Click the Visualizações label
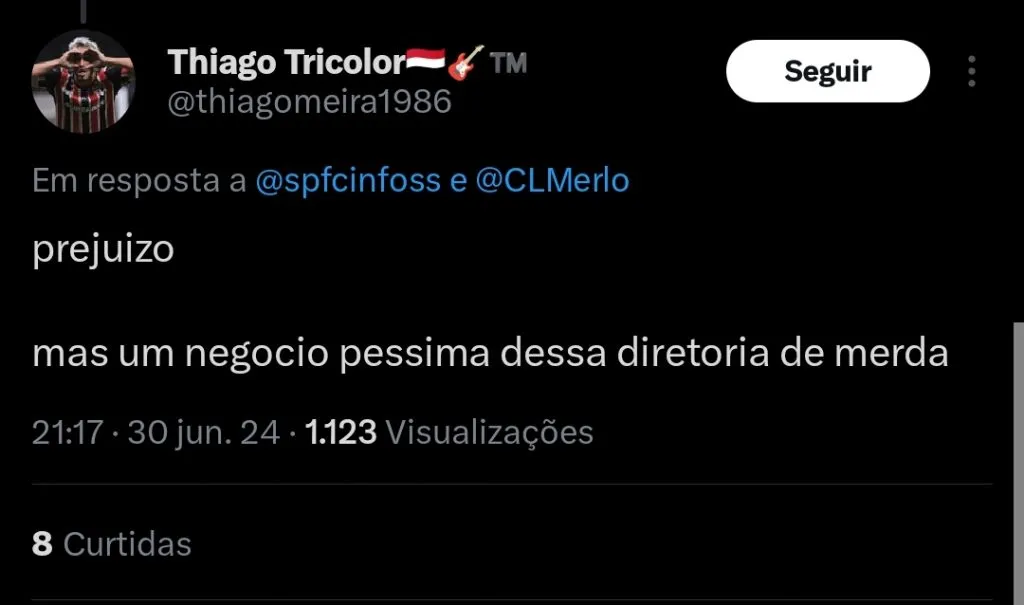1024x605 pixels. pos(489,433)
